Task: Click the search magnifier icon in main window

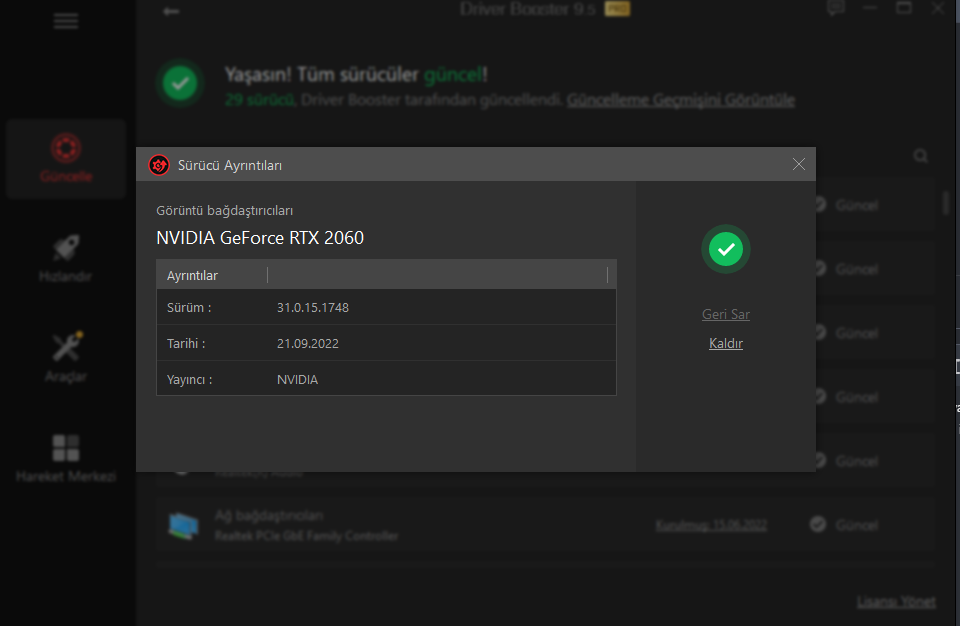Action: (921, 157)
